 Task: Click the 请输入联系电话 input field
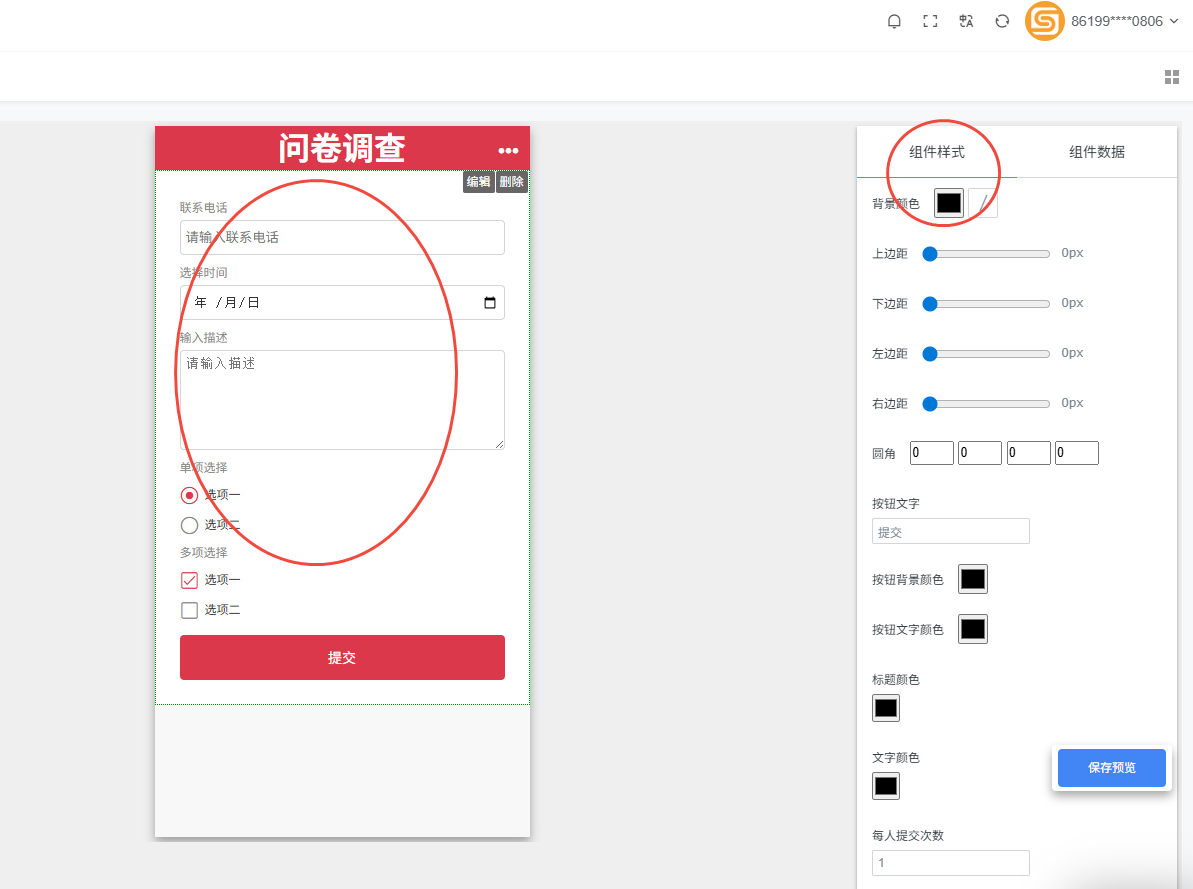tap(342, 238)
